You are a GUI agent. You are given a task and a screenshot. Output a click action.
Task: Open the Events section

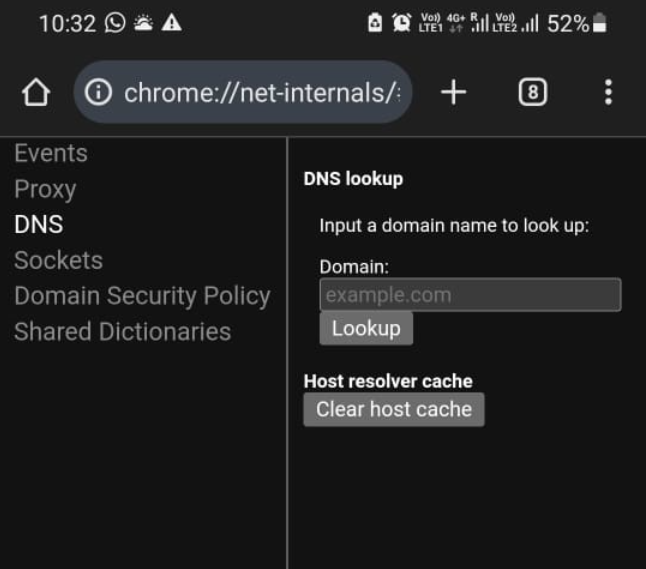click(51, 153)
